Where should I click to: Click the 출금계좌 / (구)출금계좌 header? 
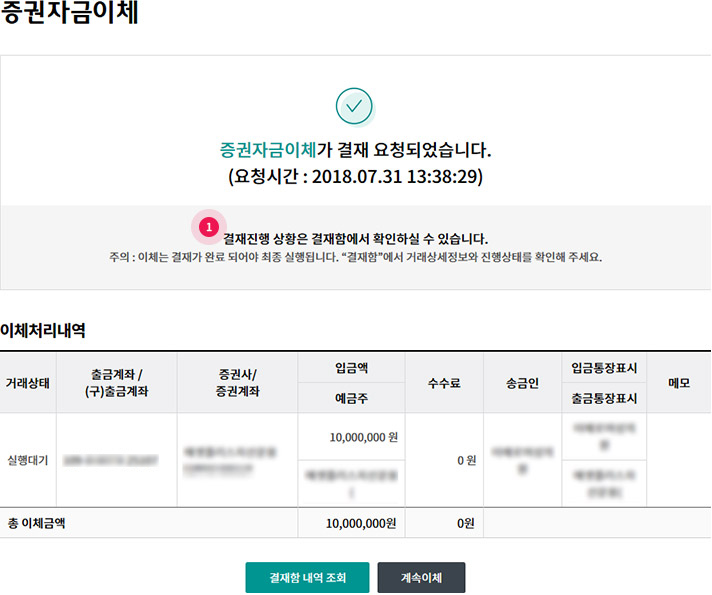click(x=116, y=383)
